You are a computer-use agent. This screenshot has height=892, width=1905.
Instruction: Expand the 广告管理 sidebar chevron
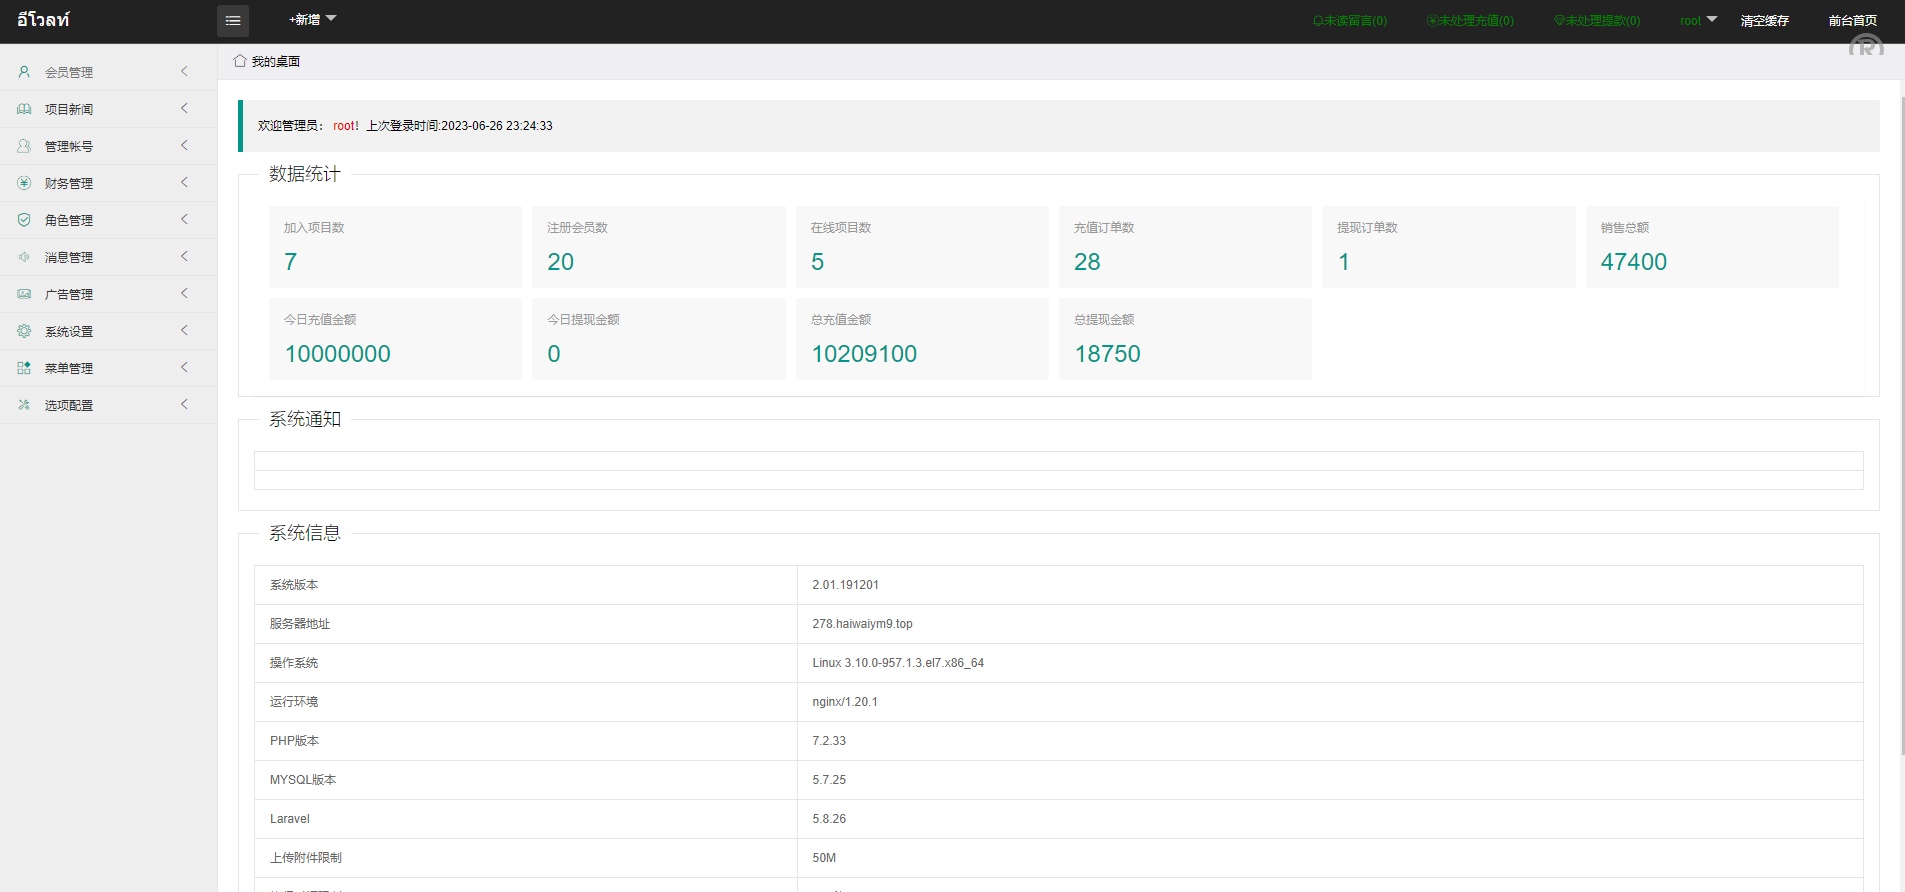click(184, 294)
